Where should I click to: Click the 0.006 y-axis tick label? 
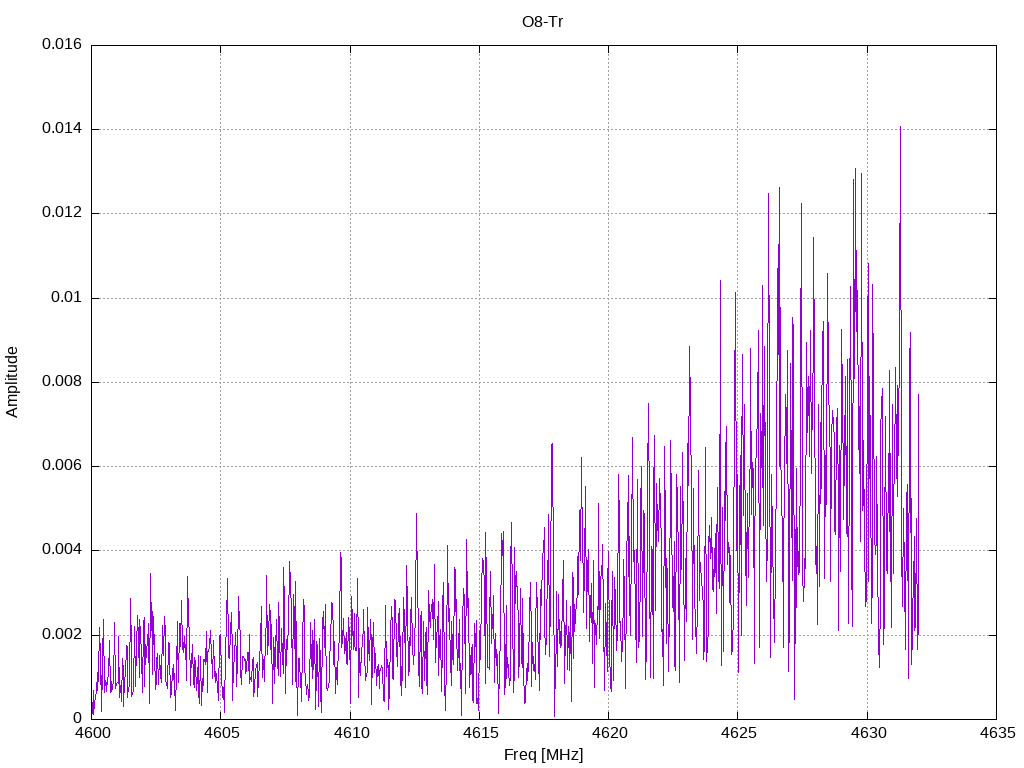62,466
